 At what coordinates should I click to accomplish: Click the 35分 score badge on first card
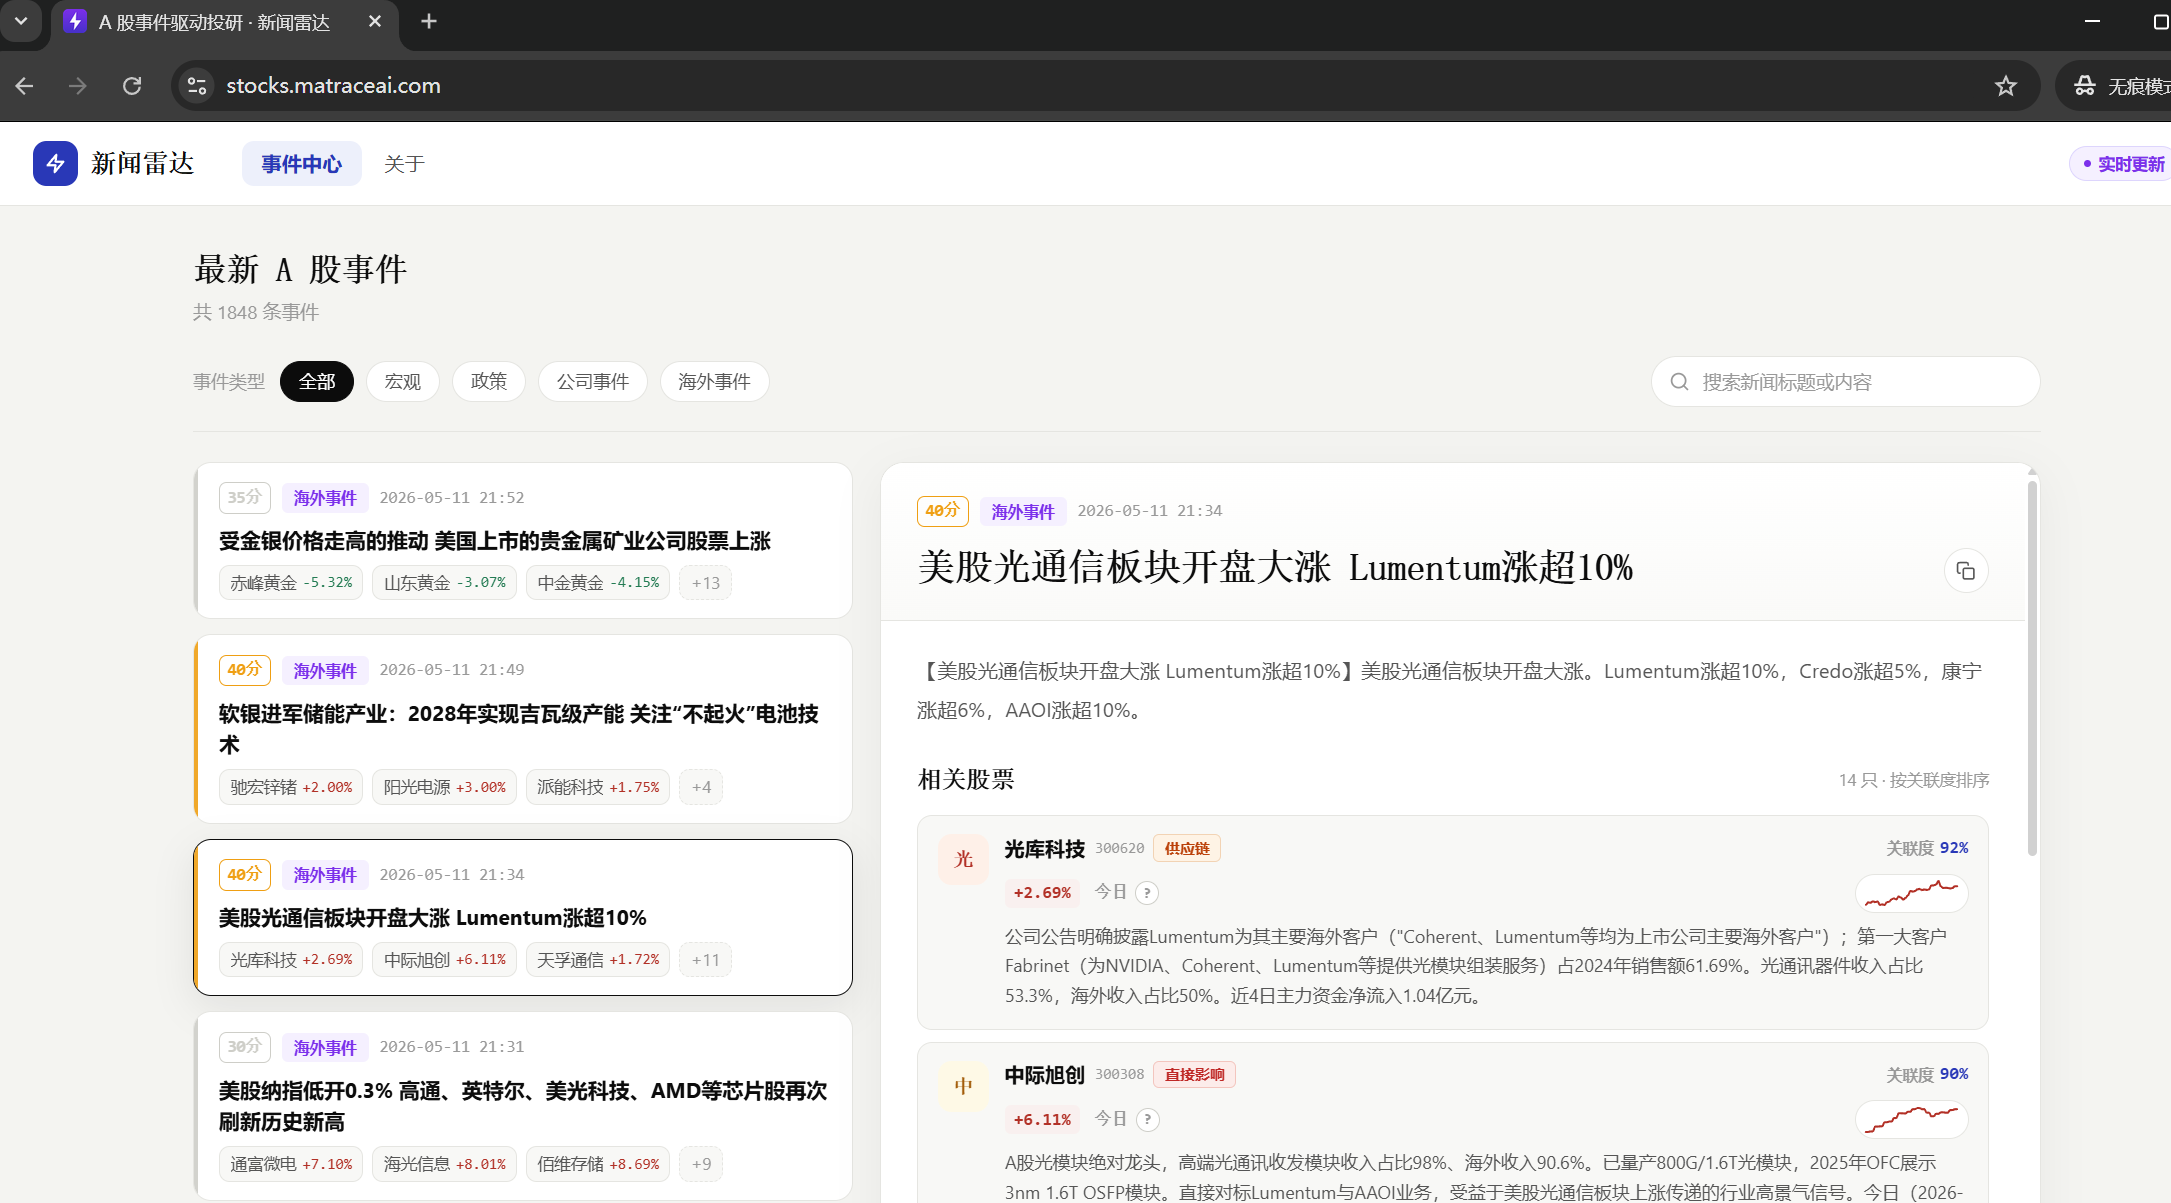tap(245, 497)
